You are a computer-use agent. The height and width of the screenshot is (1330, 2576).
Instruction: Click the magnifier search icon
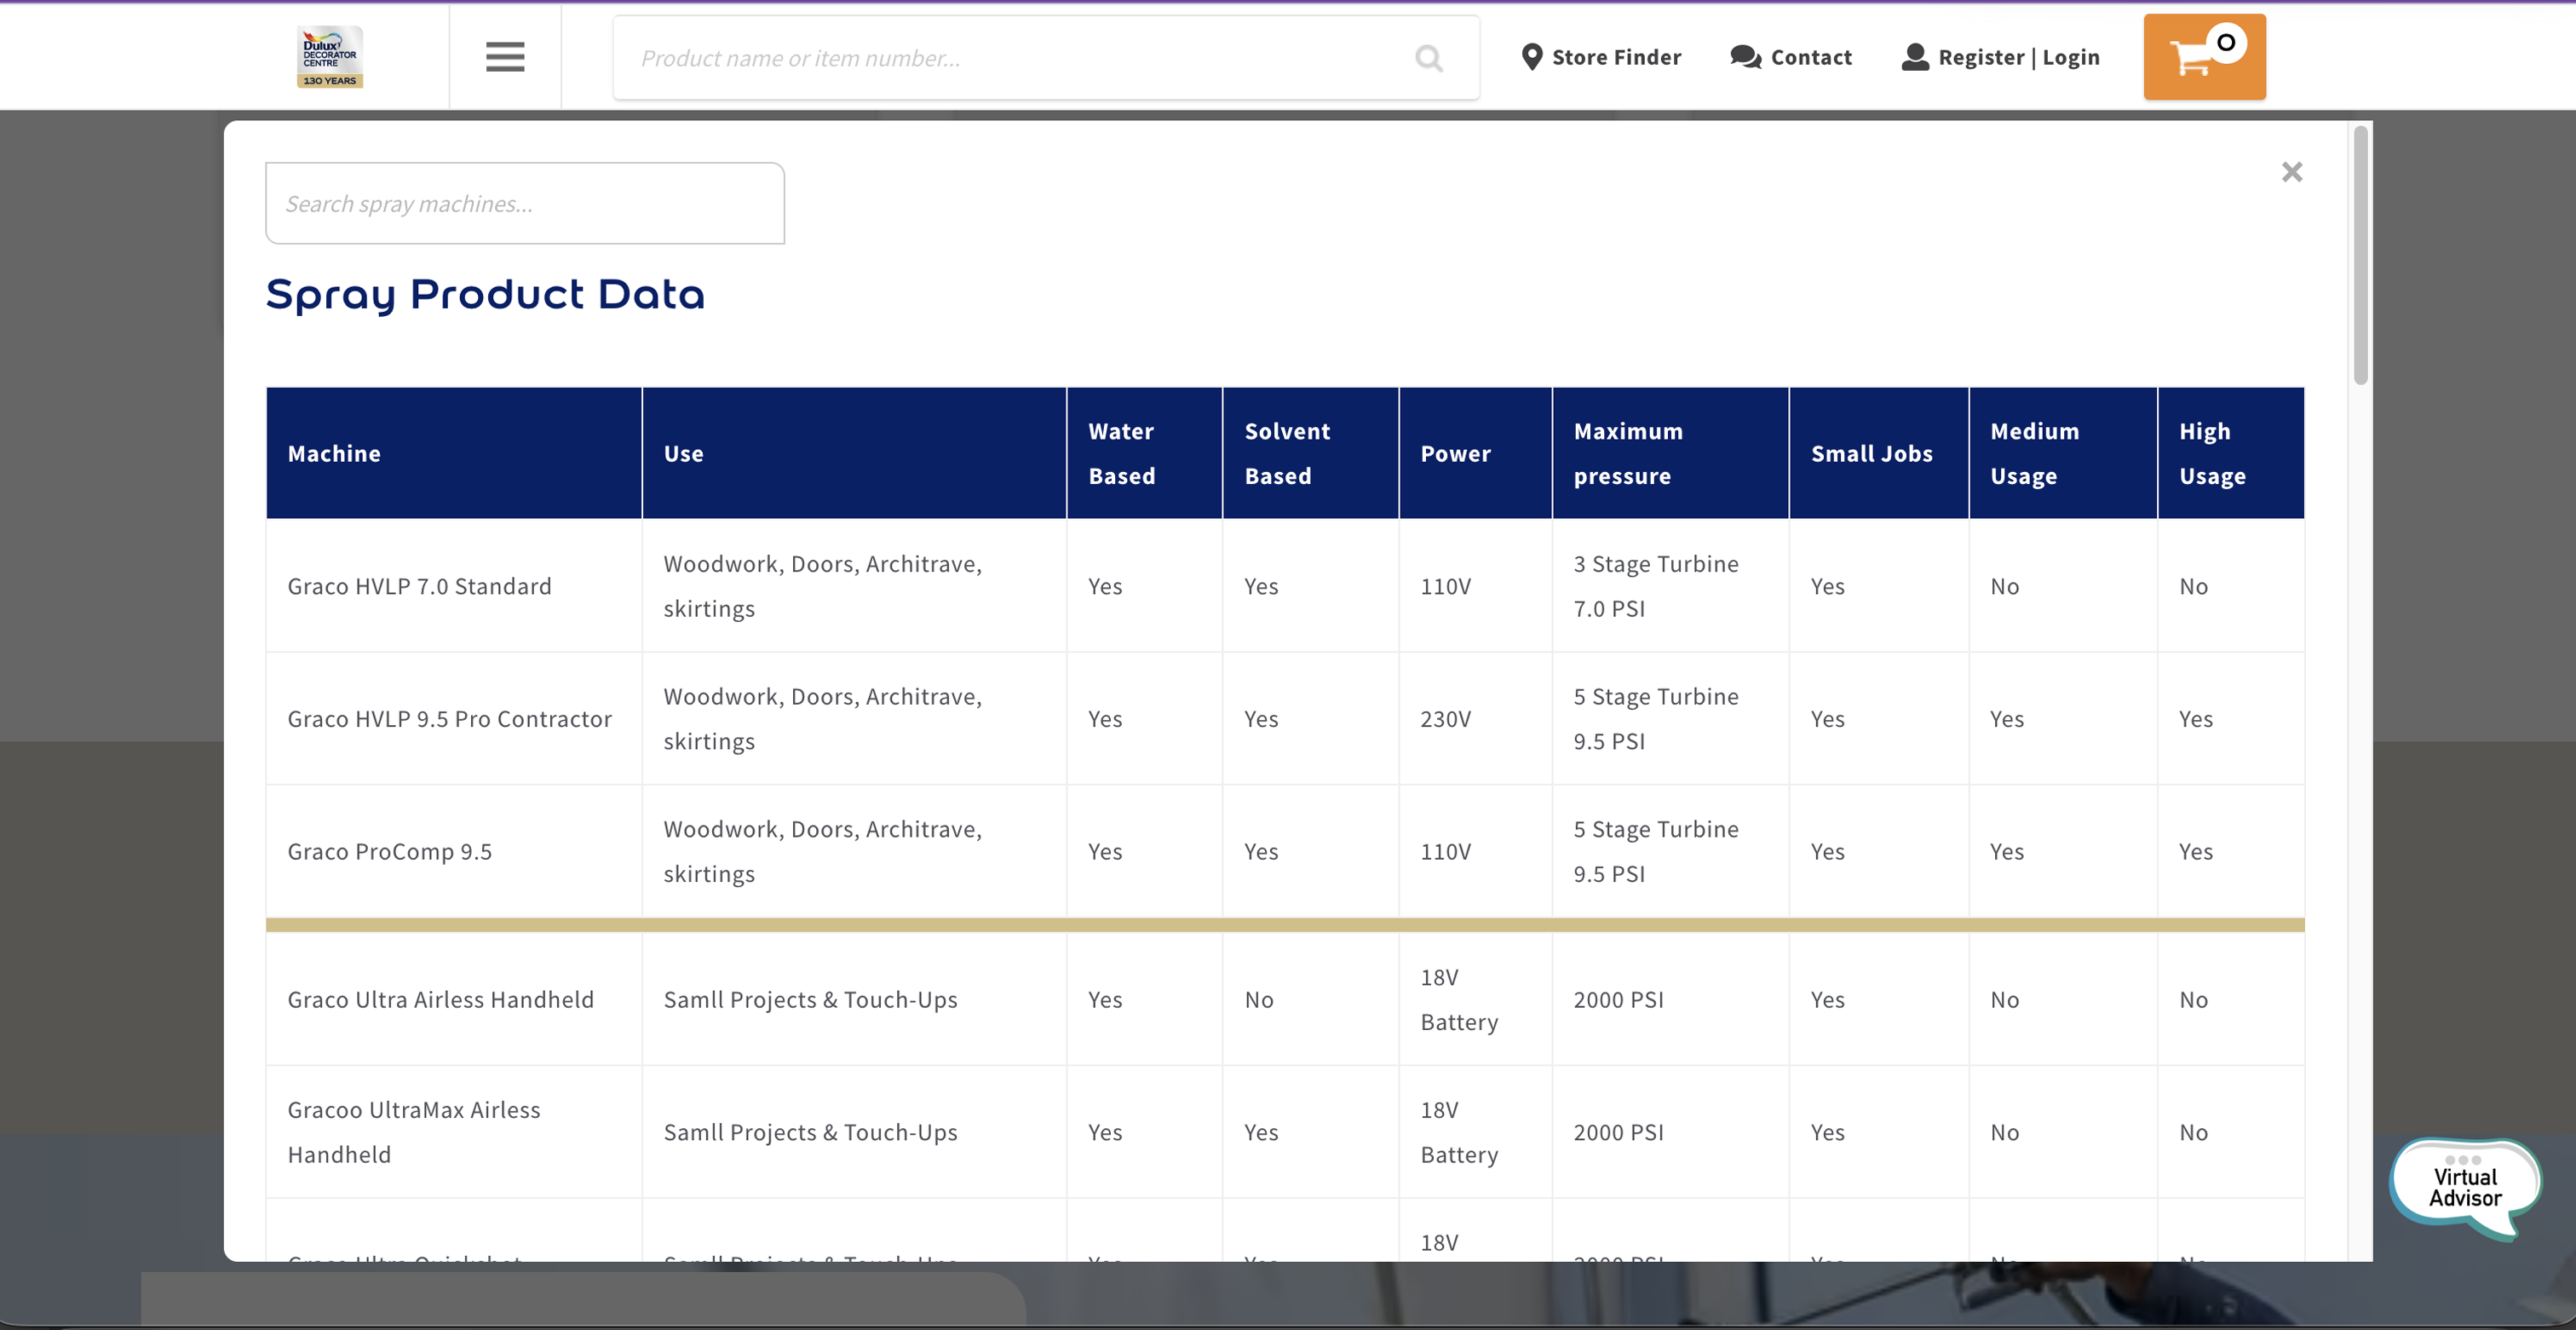point(1429,59)
